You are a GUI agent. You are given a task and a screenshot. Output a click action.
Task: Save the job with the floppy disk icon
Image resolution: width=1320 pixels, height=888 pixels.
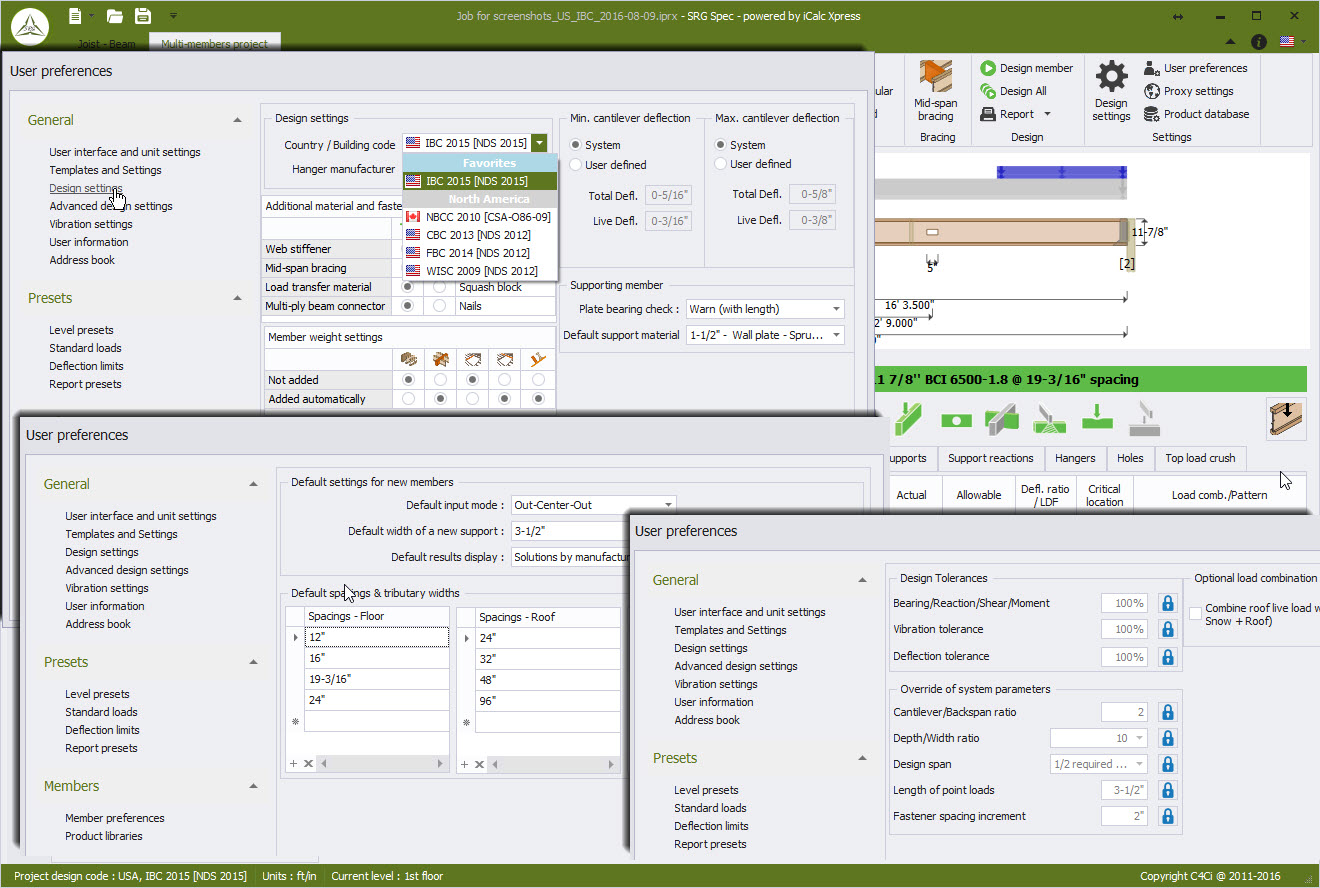click(143, 16)
